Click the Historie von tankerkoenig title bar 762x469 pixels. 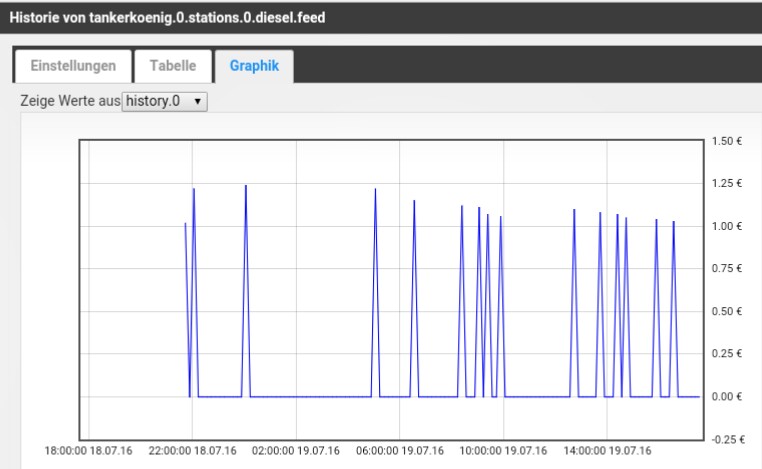168,17
